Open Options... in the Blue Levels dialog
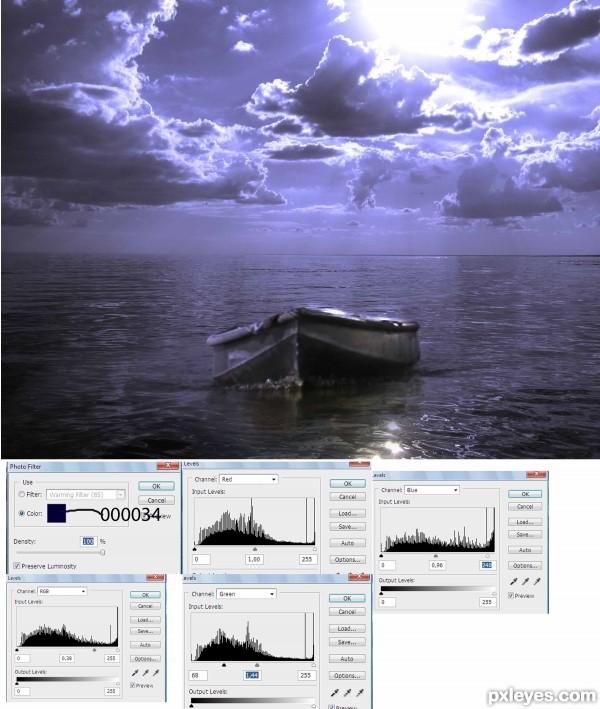Viewport: 600px width, 709px height. tap(524, 565)
